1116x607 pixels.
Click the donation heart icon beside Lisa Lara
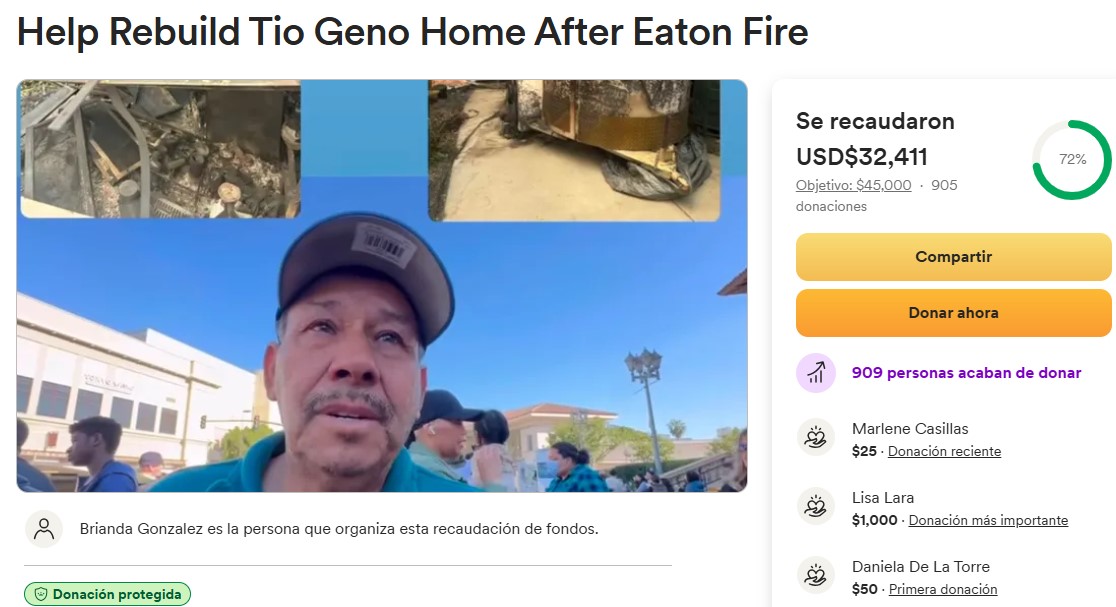(x=816, y=507)
